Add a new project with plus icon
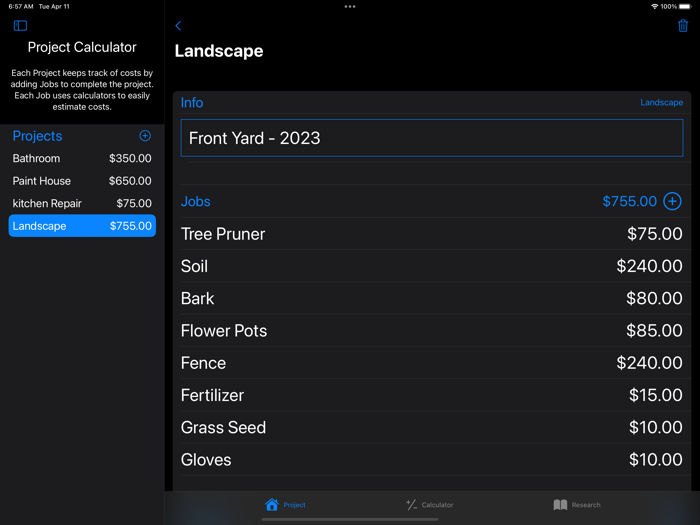Image resolution: width=700 pixels, height=525 pixels. click(145, 136)
